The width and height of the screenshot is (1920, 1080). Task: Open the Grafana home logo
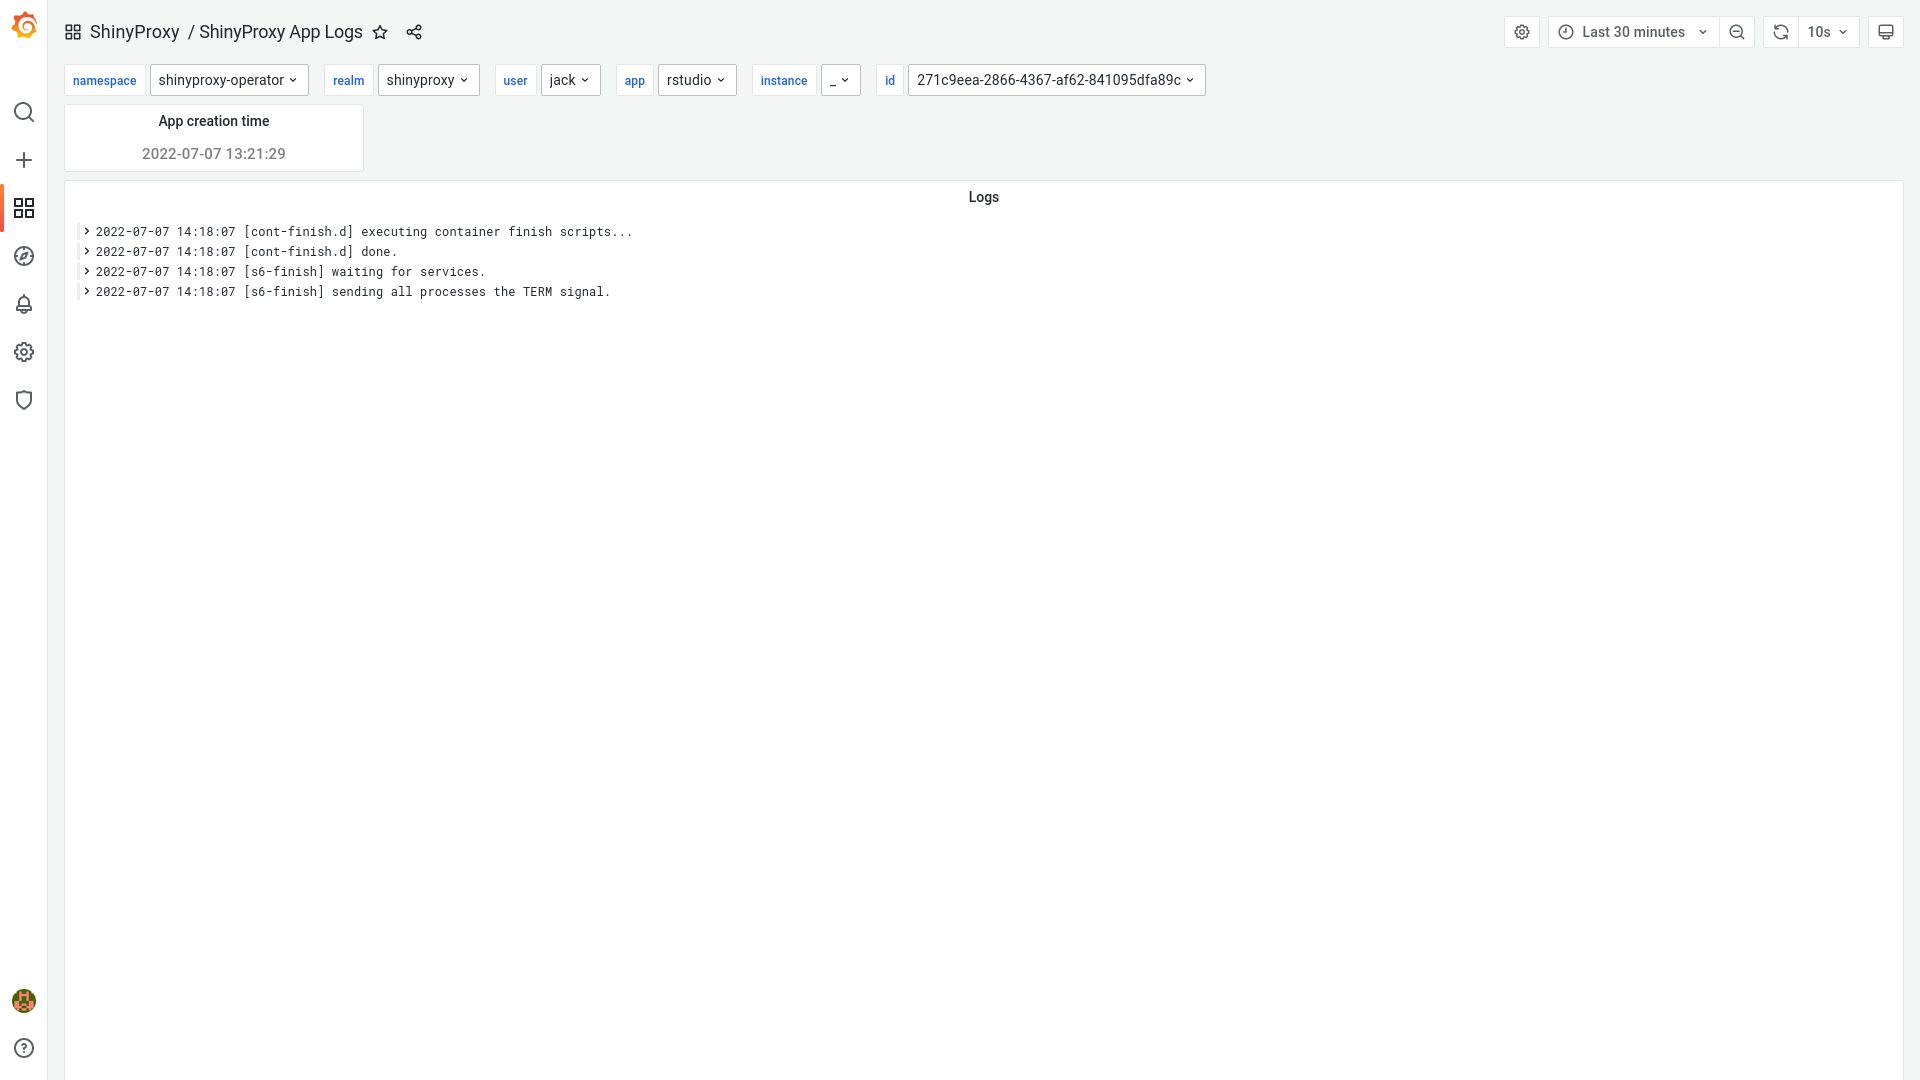click(x=24, y=26)
